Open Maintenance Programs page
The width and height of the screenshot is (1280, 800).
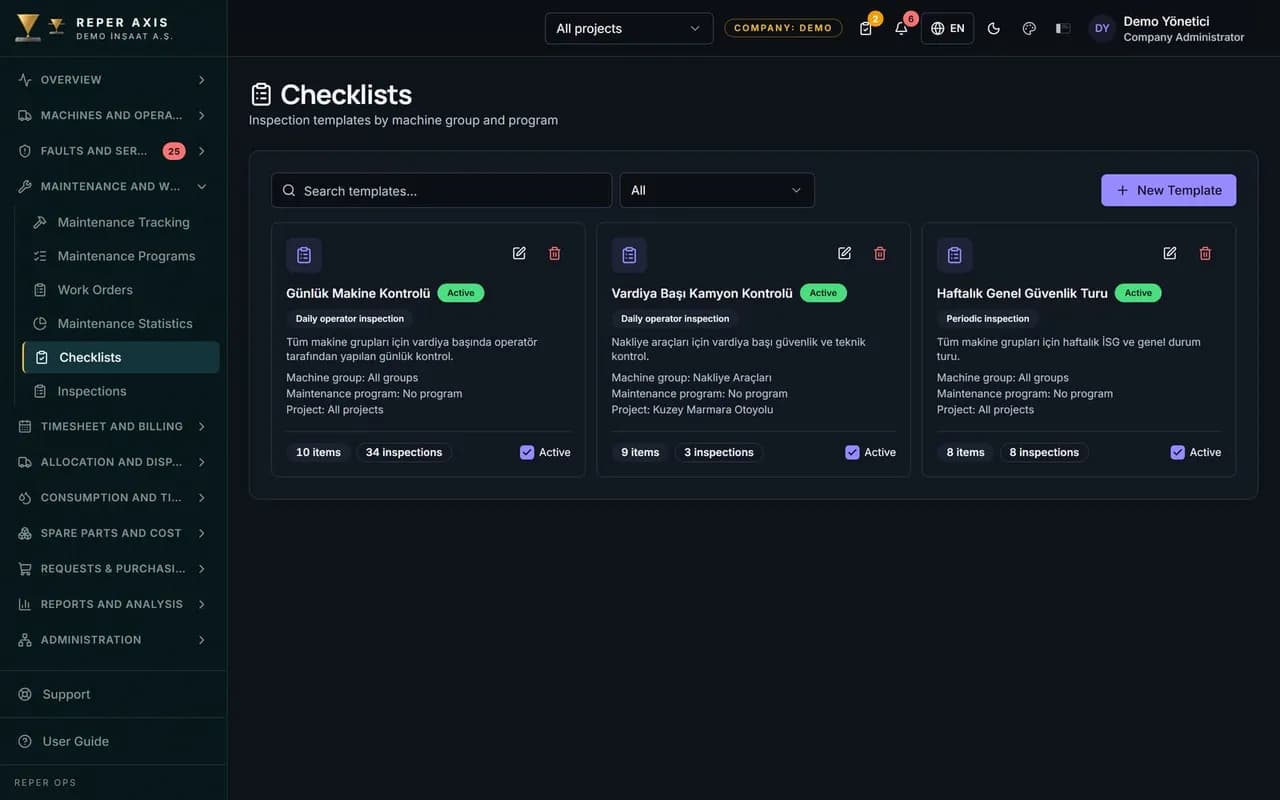[121, 256]
